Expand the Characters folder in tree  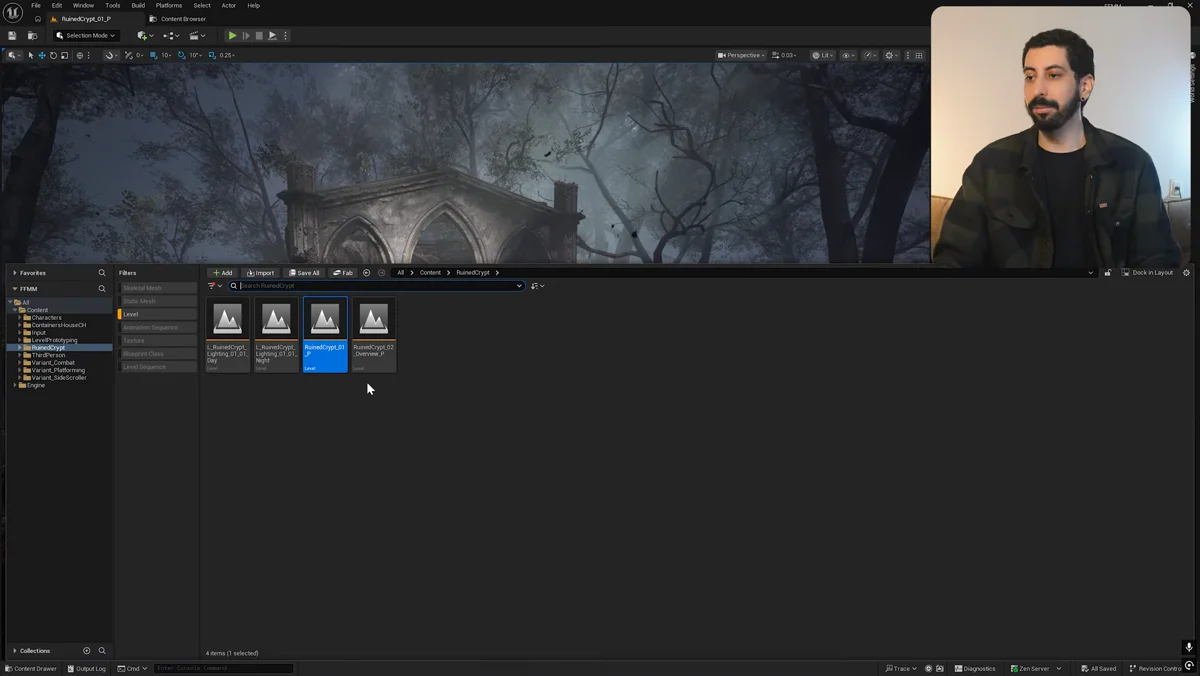click(20, 318)
